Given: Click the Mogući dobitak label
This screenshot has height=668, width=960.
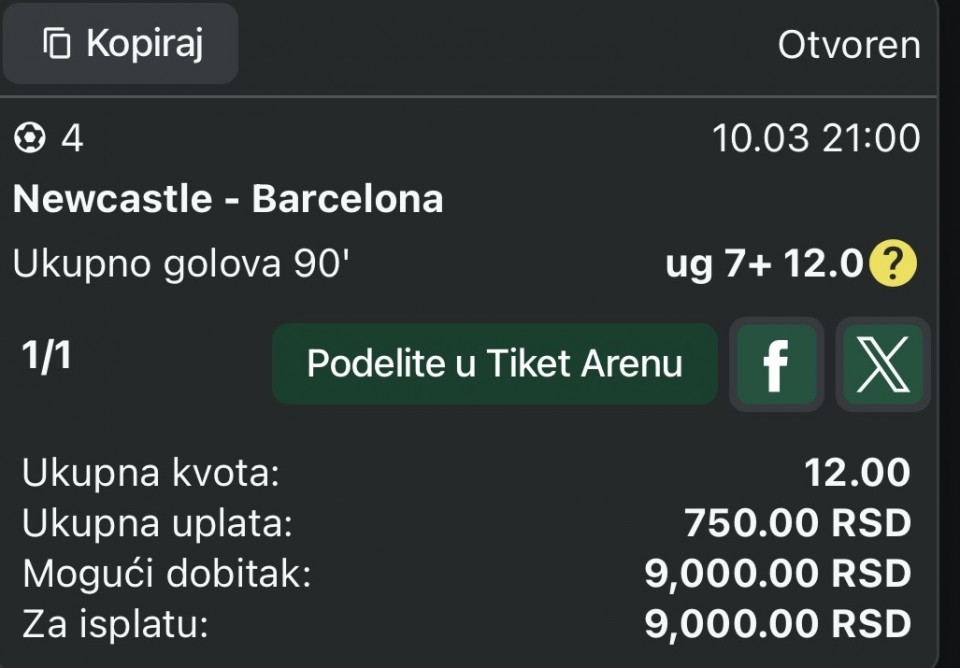Looking at the screenshot, I should 167,574.
